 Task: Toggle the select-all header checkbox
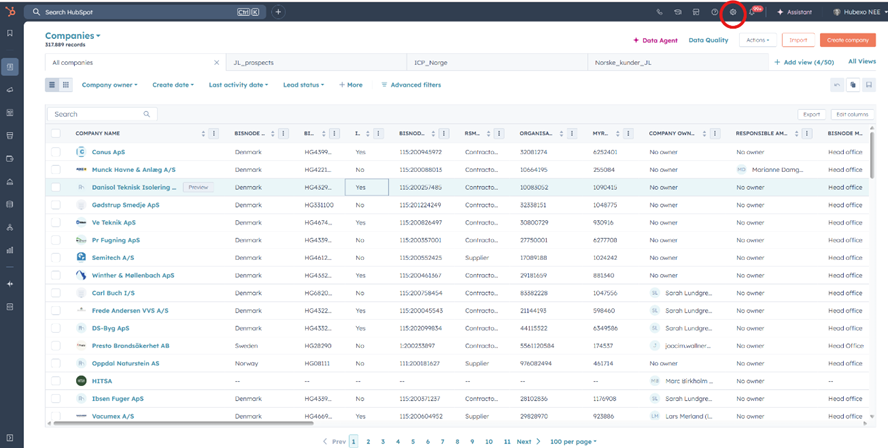56,133
